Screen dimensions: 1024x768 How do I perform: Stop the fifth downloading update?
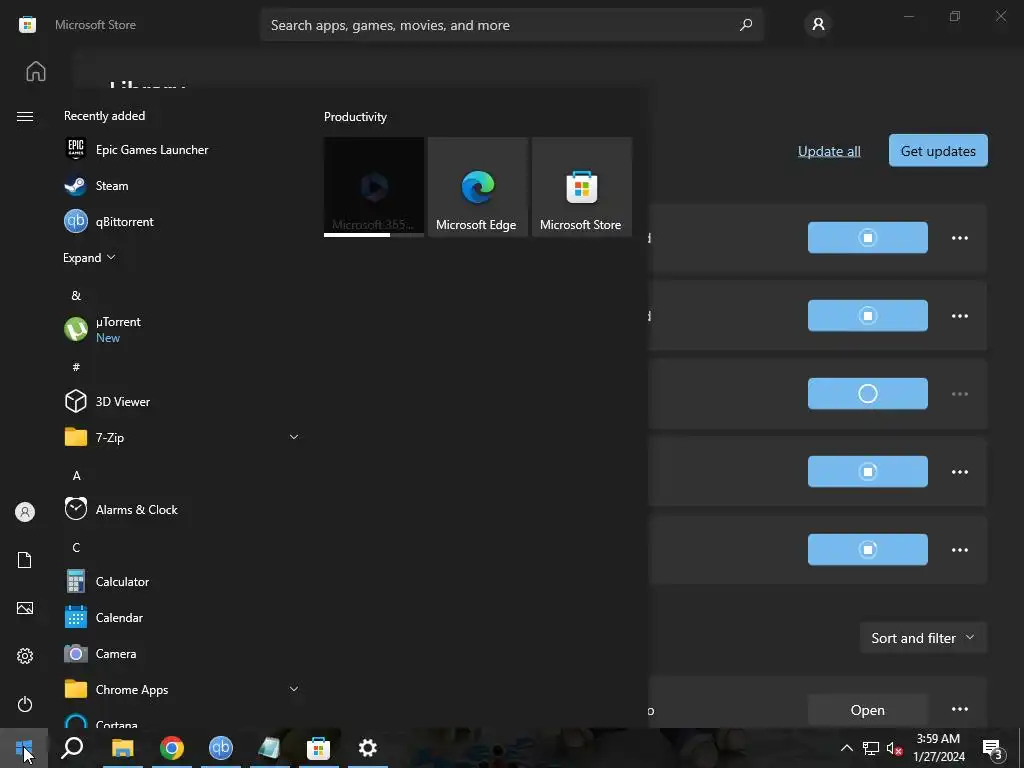click(867, 549)
